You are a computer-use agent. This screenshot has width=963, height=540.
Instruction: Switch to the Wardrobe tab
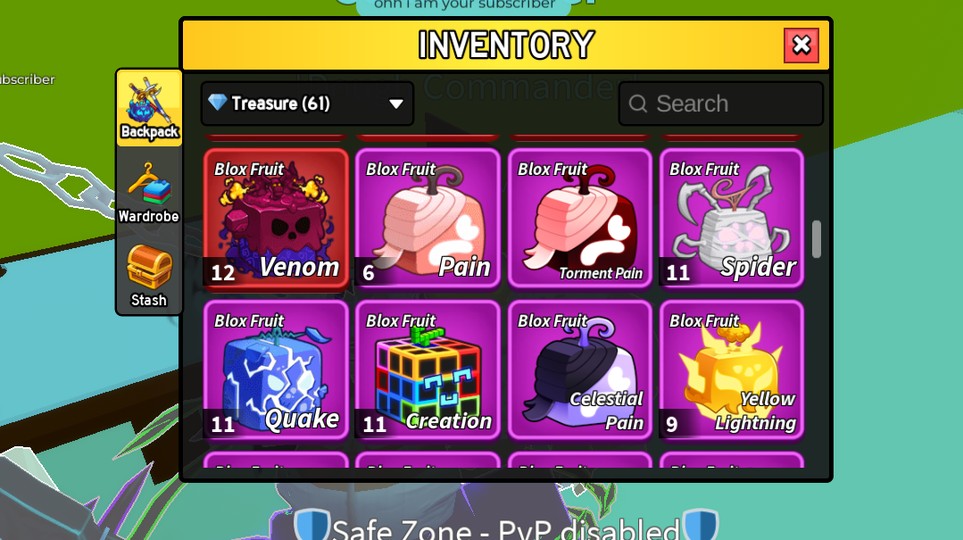(149, 193)
